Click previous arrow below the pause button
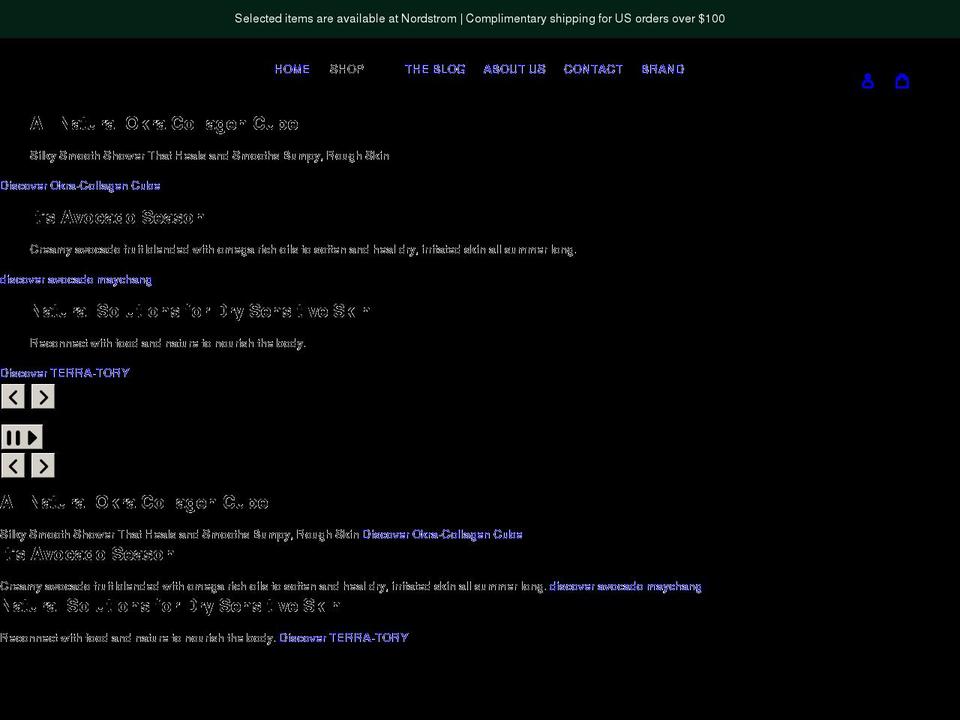960x720 pixels. pyautogui.click(x=13, y=466)
